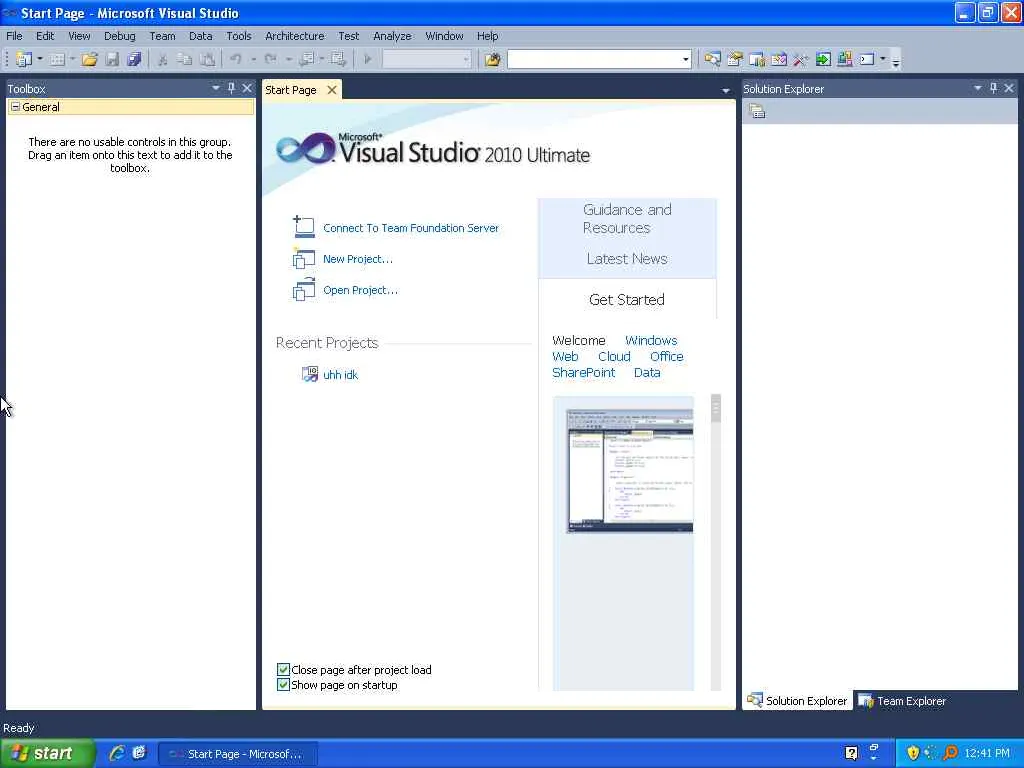
Task: Click the New Project... link
Action: point(358,259)
